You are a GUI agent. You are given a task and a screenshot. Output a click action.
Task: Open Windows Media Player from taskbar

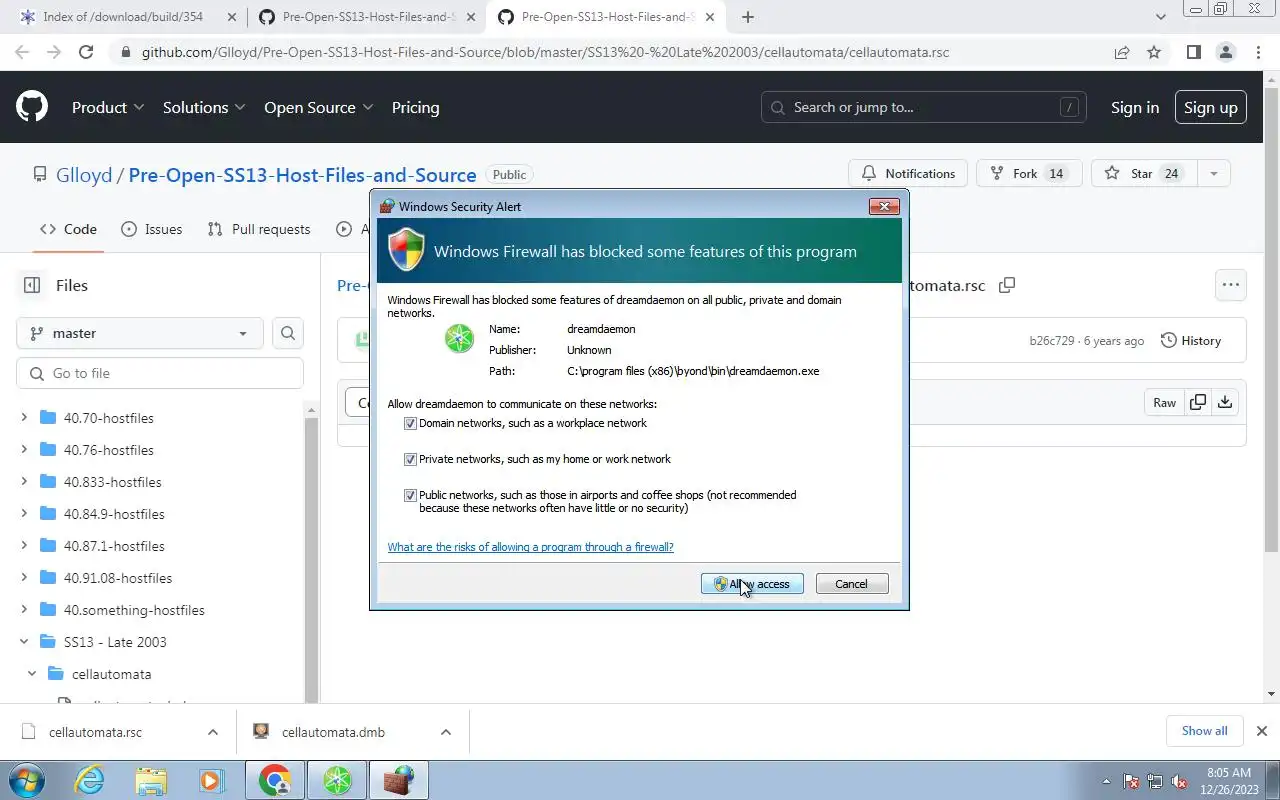coord(211,780)
